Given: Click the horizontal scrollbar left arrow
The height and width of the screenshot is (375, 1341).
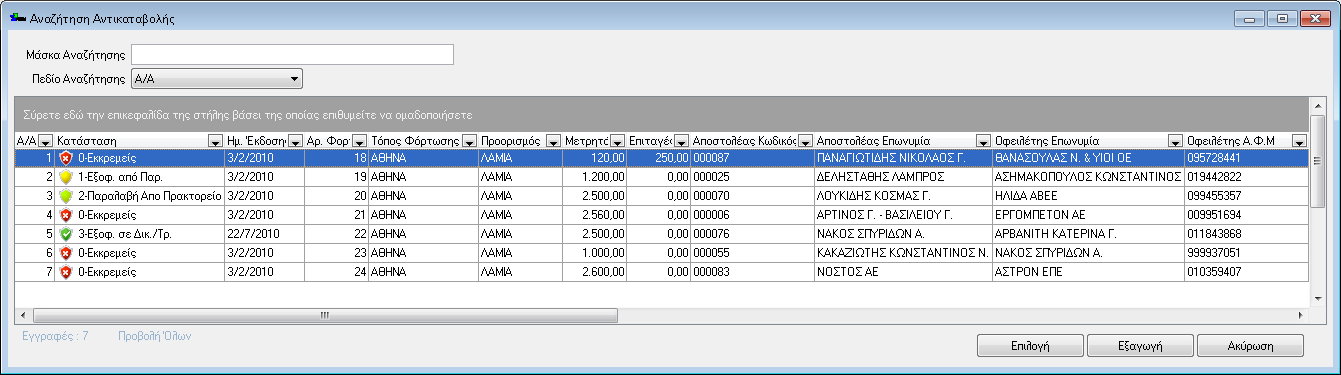Looking at the screenshot, I should (x=22, y=315).
